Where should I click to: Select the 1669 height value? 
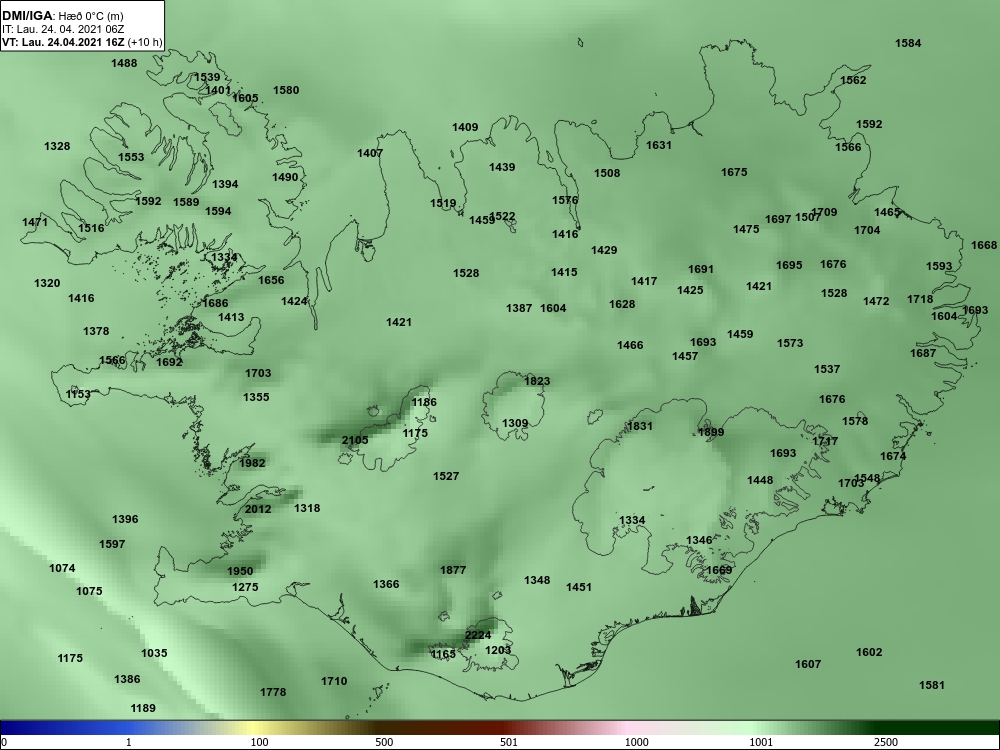coord(719,570)
